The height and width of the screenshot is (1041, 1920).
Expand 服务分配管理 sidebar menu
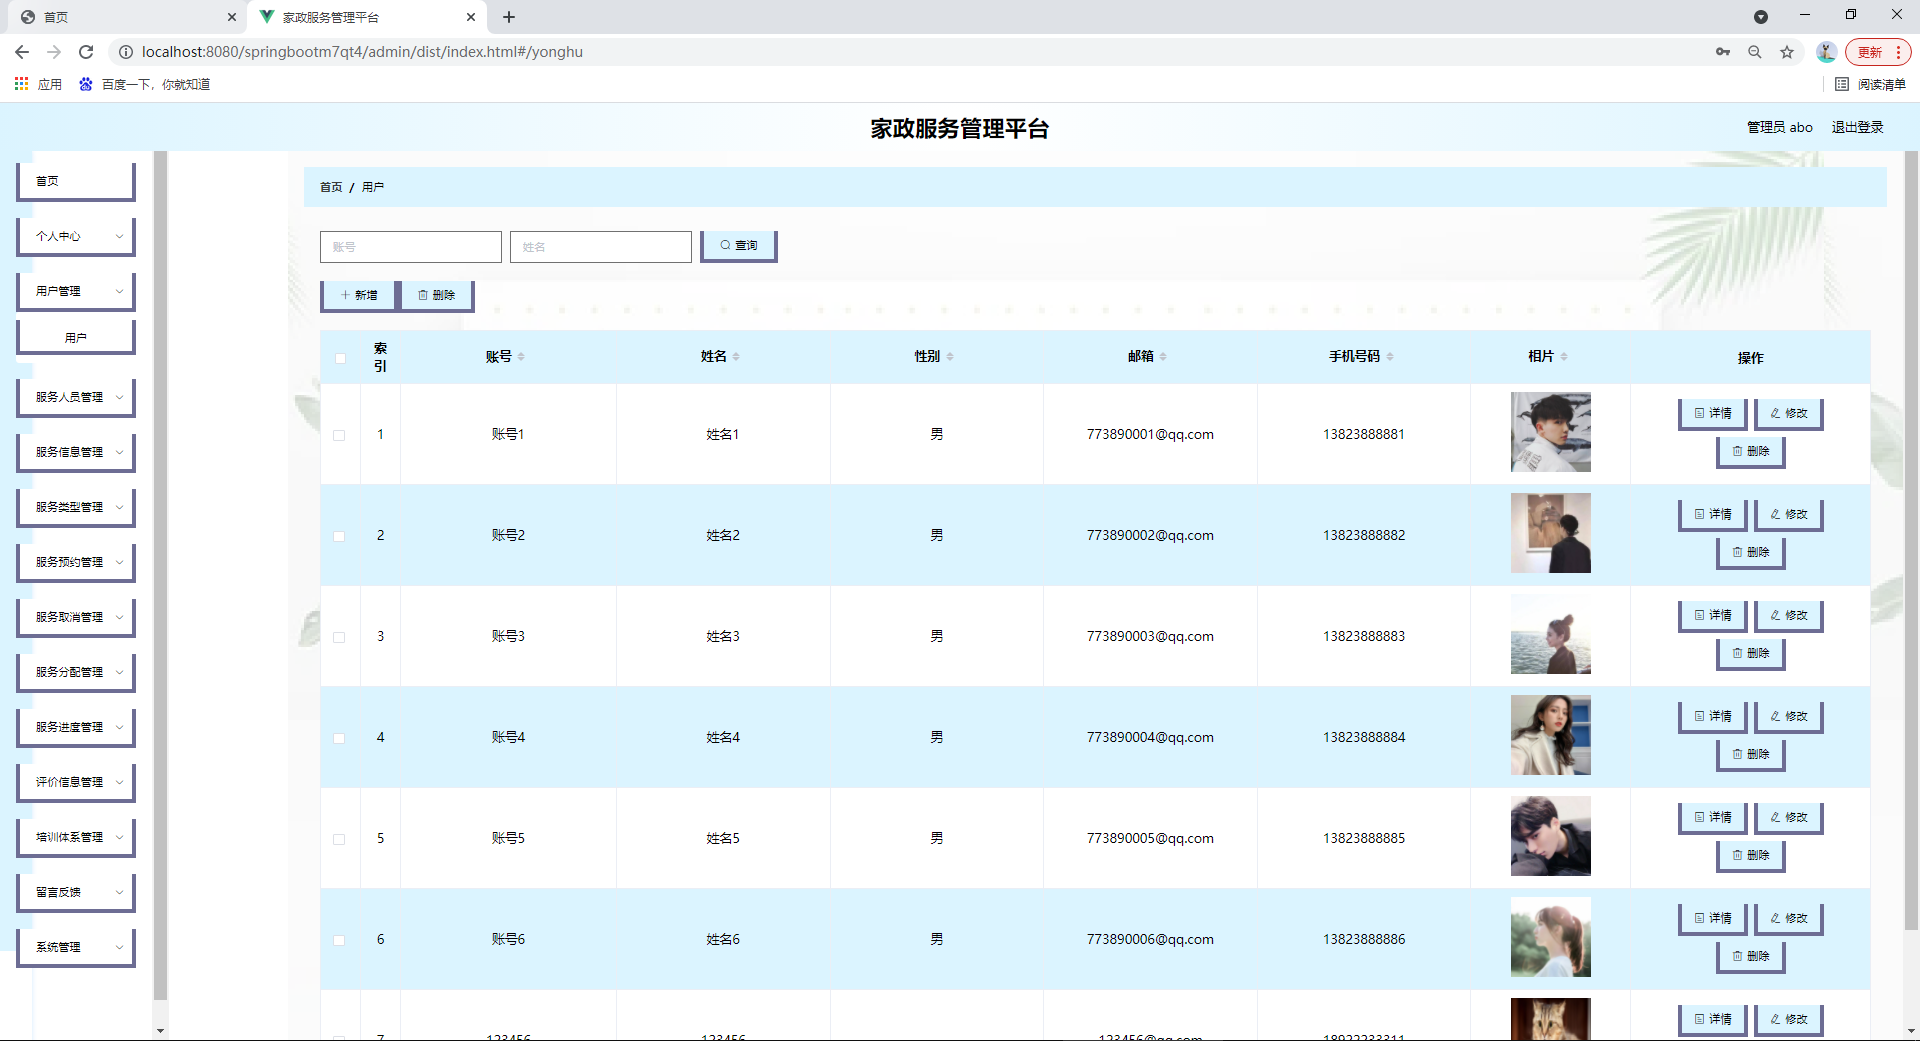(x=76, y=673)
